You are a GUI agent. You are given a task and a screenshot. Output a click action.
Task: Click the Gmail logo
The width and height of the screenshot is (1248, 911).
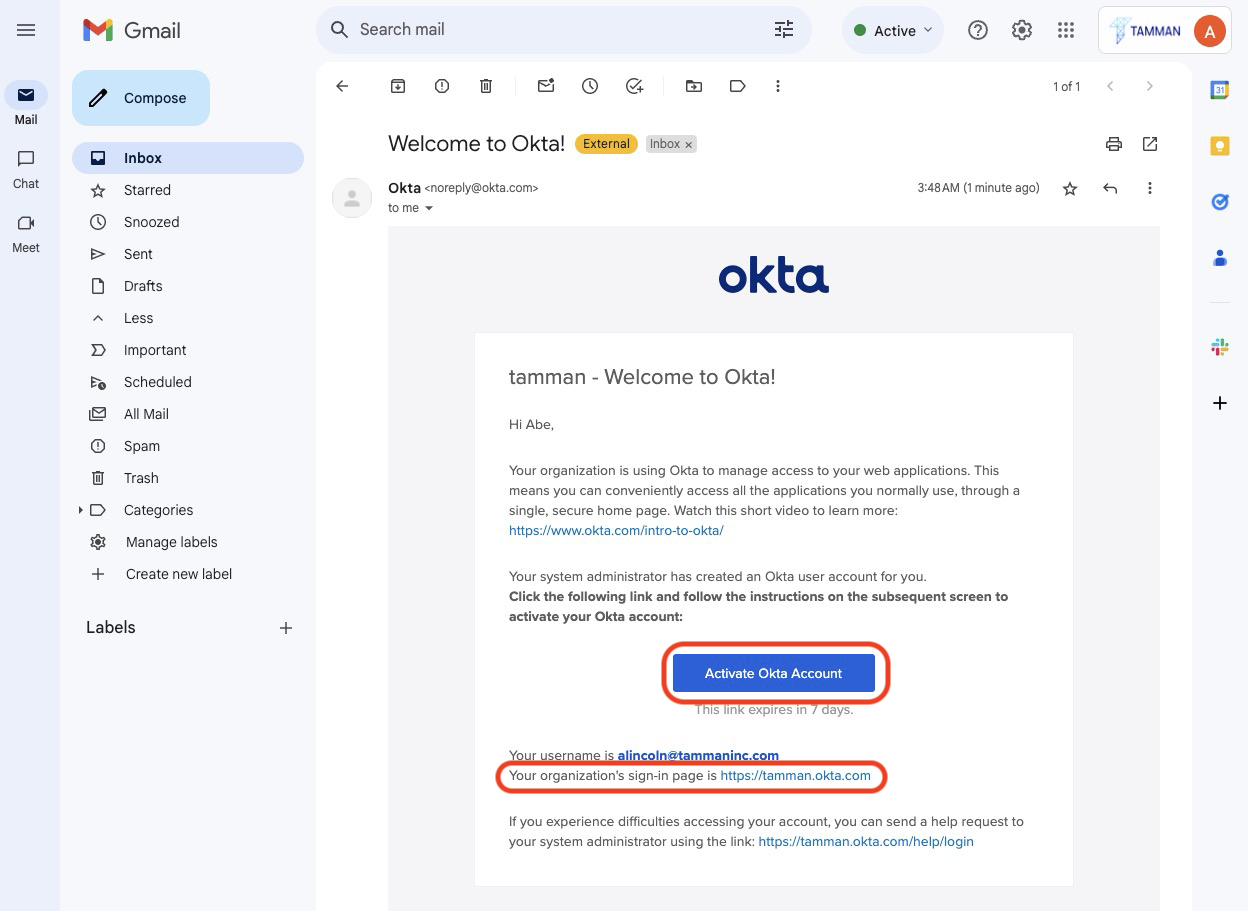point(132,30)
